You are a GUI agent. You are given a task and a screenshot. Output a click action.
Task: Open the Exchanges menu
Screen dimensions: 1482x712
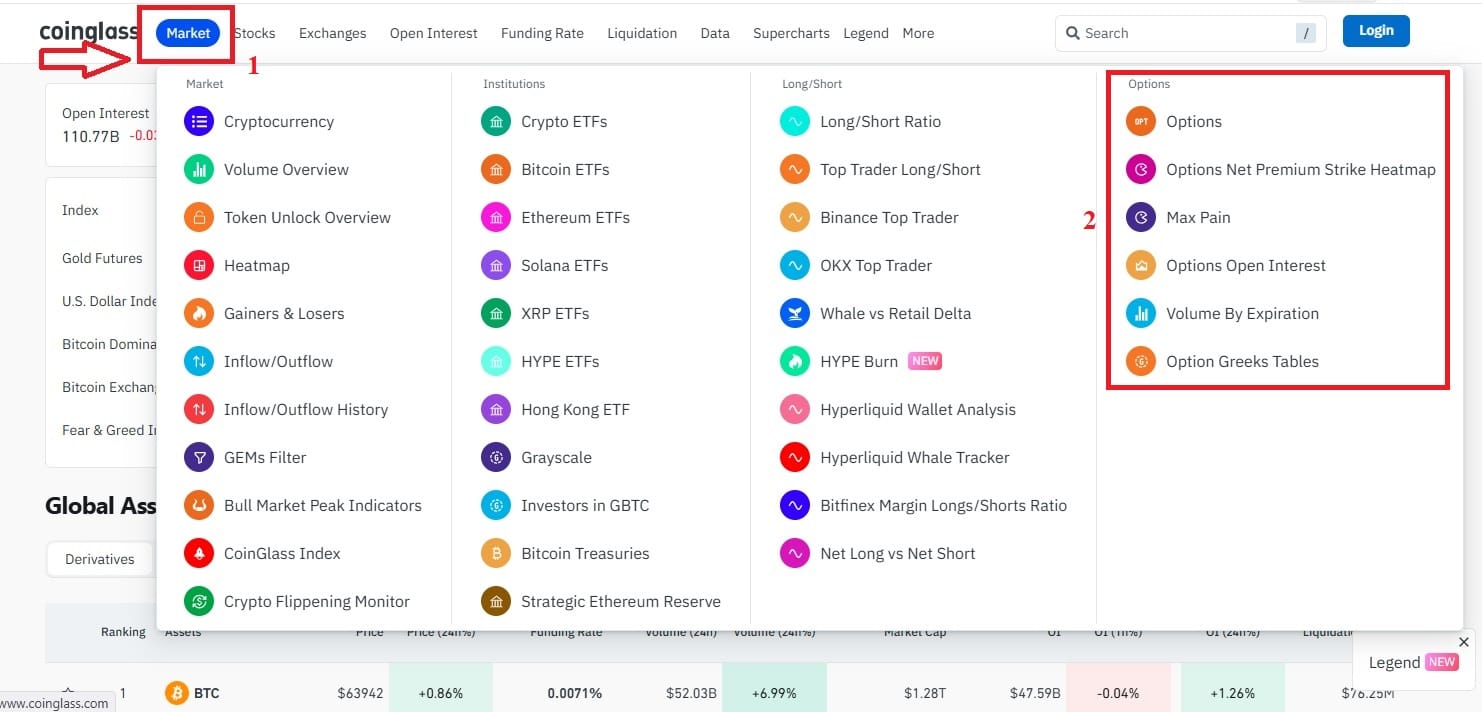pos(333,33)
